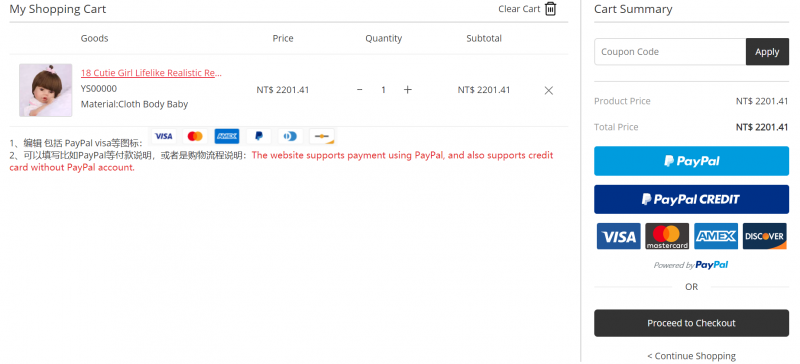Image resolution: width=800 pixels, height=364 pixels.
Task: Click the Subtotal column header
Action: (484, 38)
